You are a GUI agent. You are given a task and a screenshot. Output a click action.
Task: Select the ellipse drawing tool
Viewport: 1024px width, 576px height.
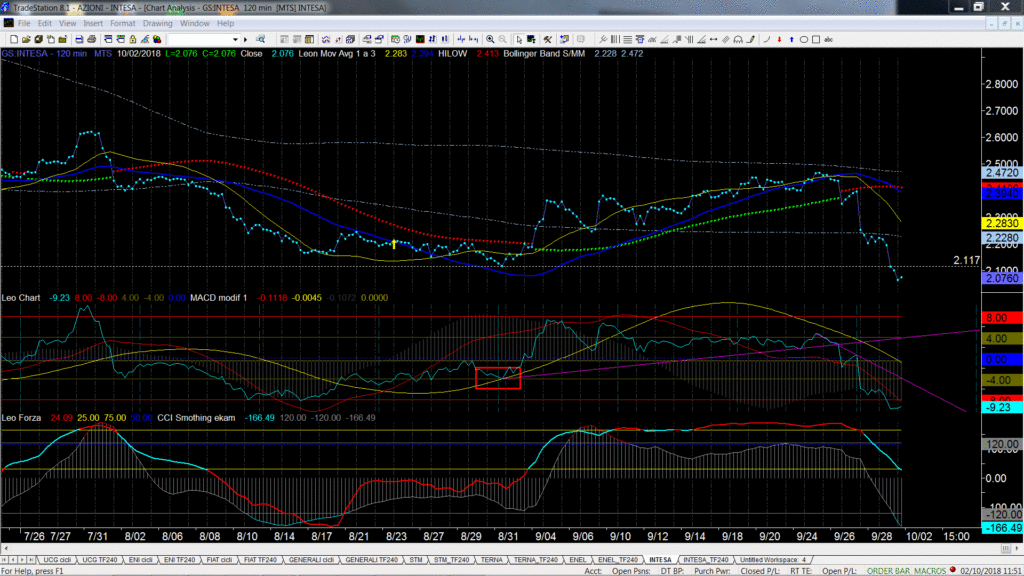tap(804, 40)
